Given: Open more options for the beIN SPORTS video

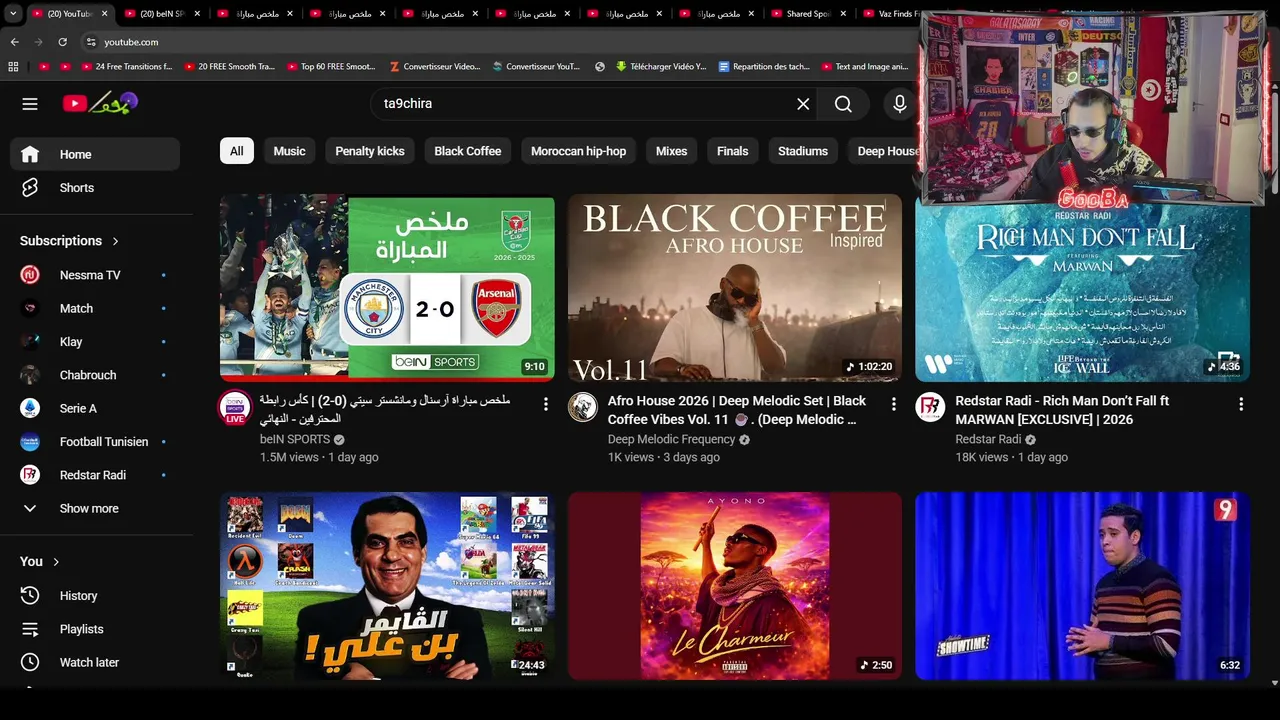Looking at the screenshot, I should coord(545,404).
